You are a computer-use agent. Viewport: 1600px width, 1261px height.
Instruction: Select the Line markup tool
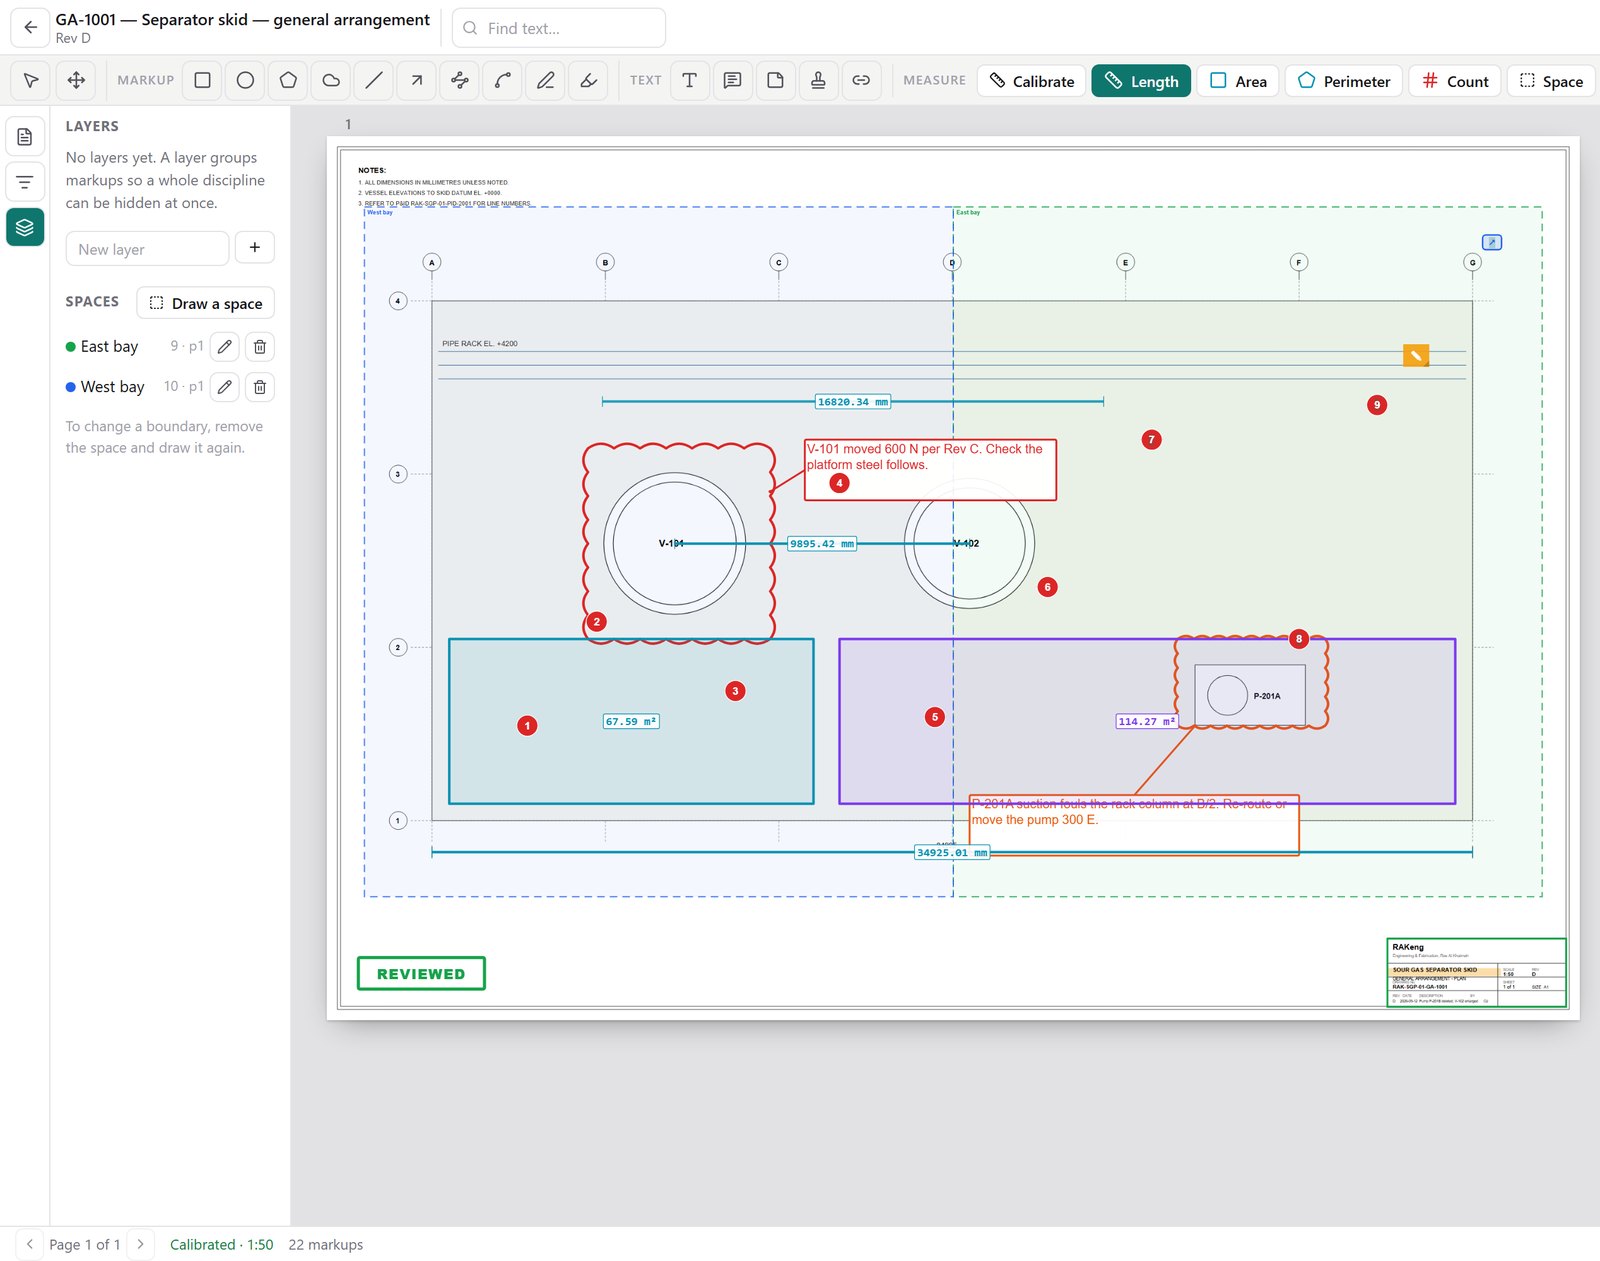374,80
